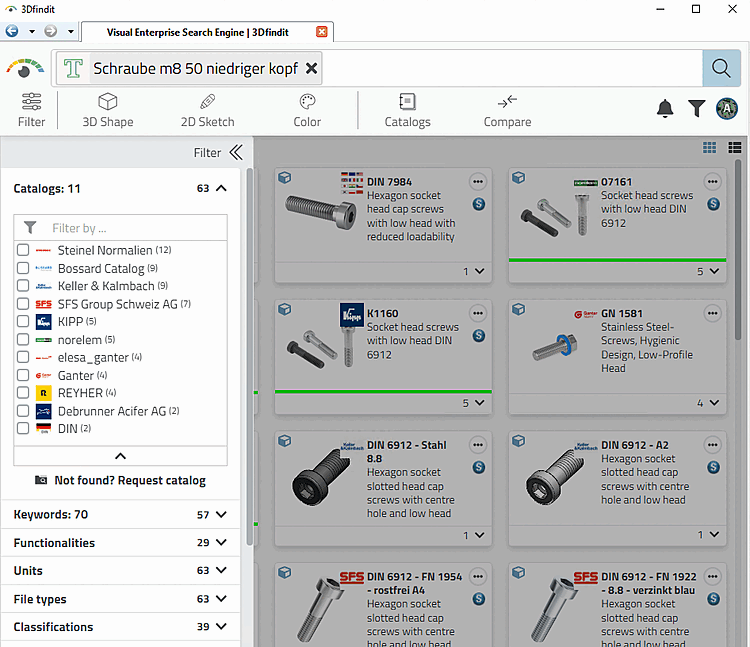The image size is (750, 647).
Task: Check the Debrunner Acifer AG checkbox
Action: click(23, 411)
